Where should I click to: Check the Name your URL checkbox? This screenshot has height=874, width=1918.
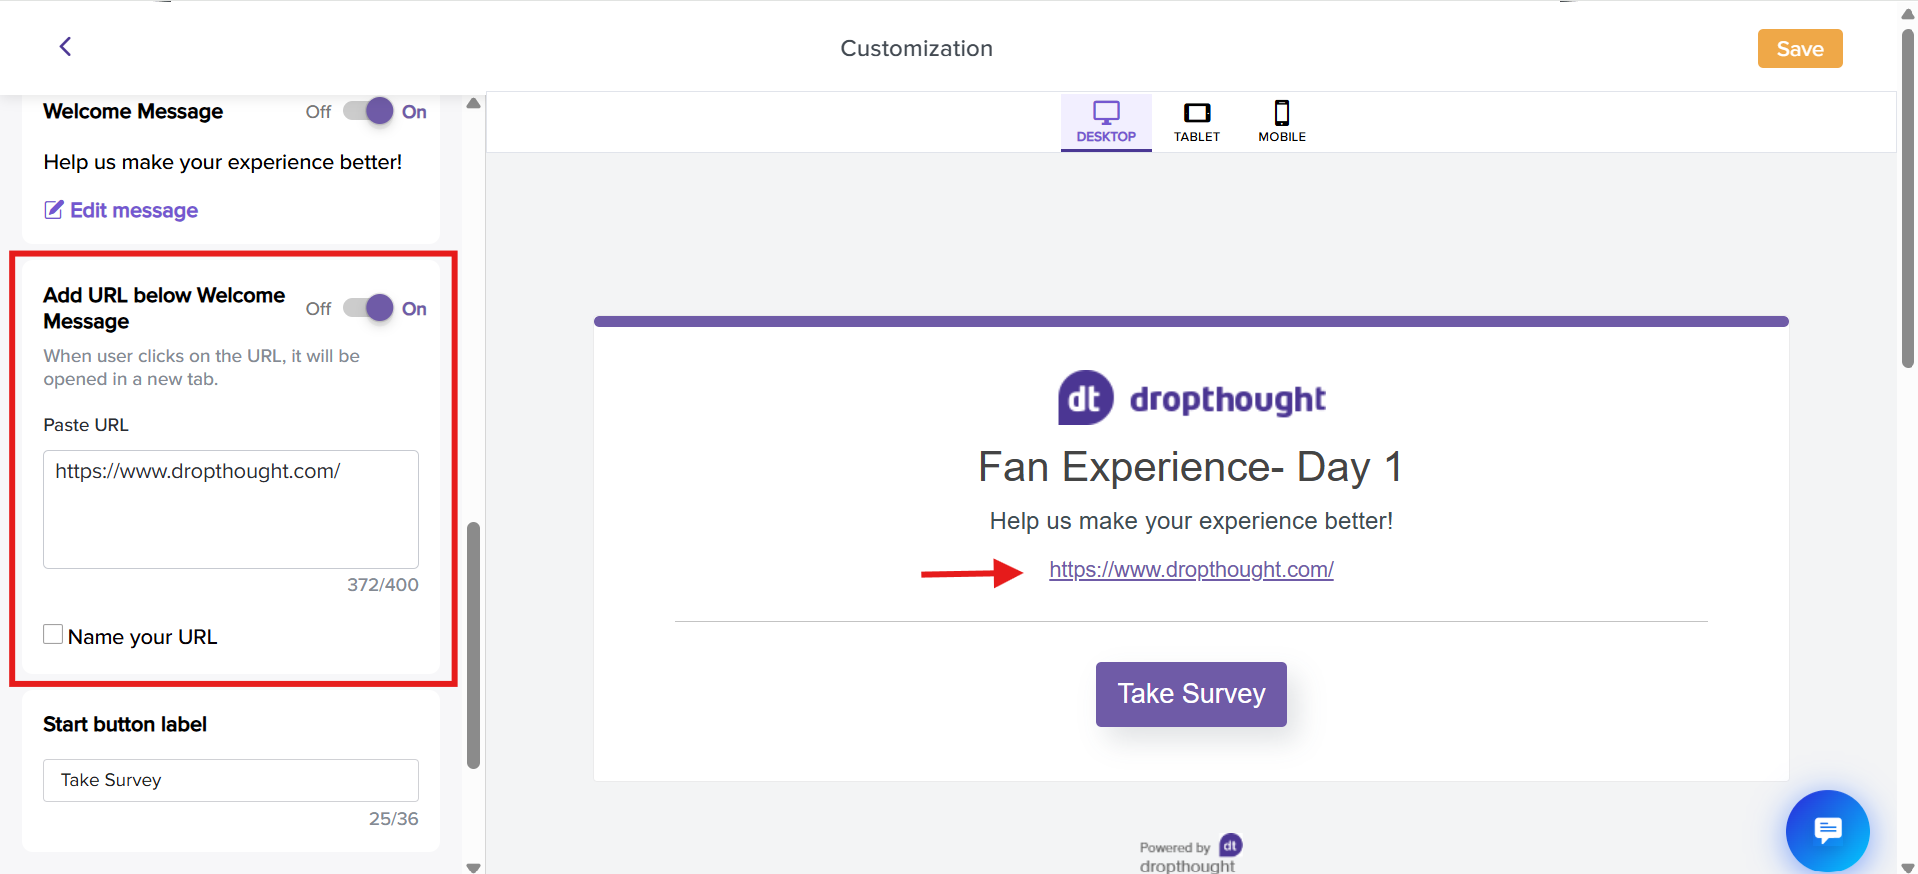point(53,634)
